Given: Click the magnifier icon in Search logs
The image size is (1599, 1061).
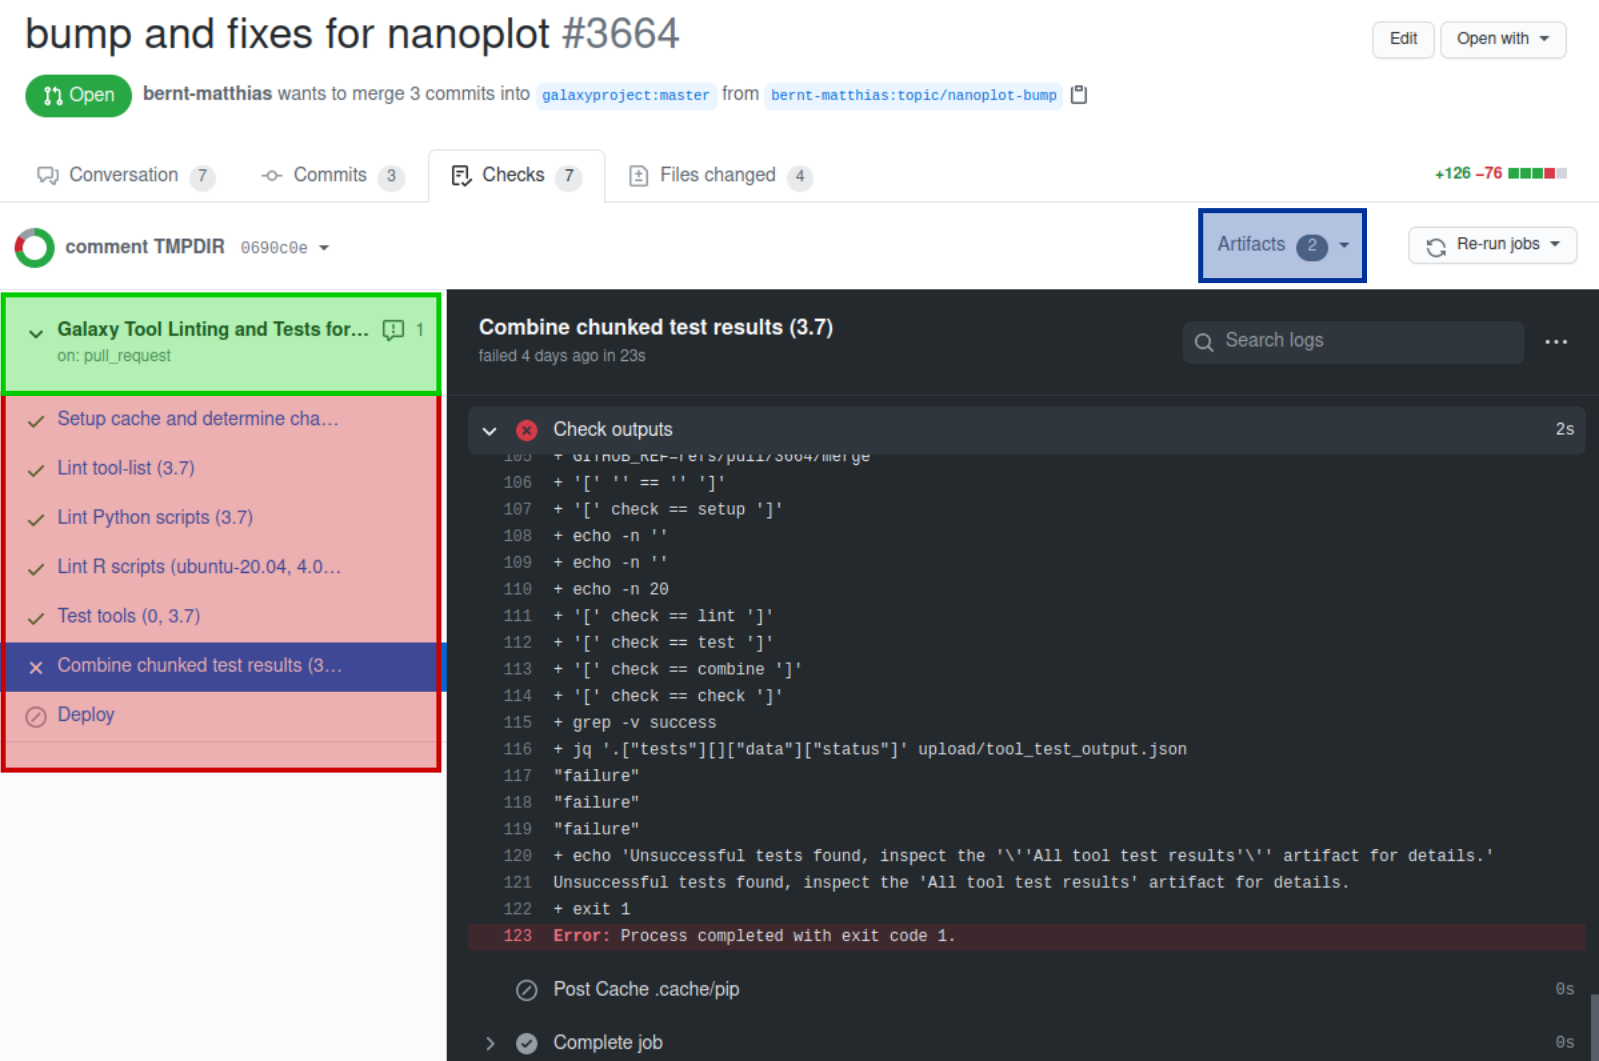Looking at the screenshot, I should (x=1204, y=342).
